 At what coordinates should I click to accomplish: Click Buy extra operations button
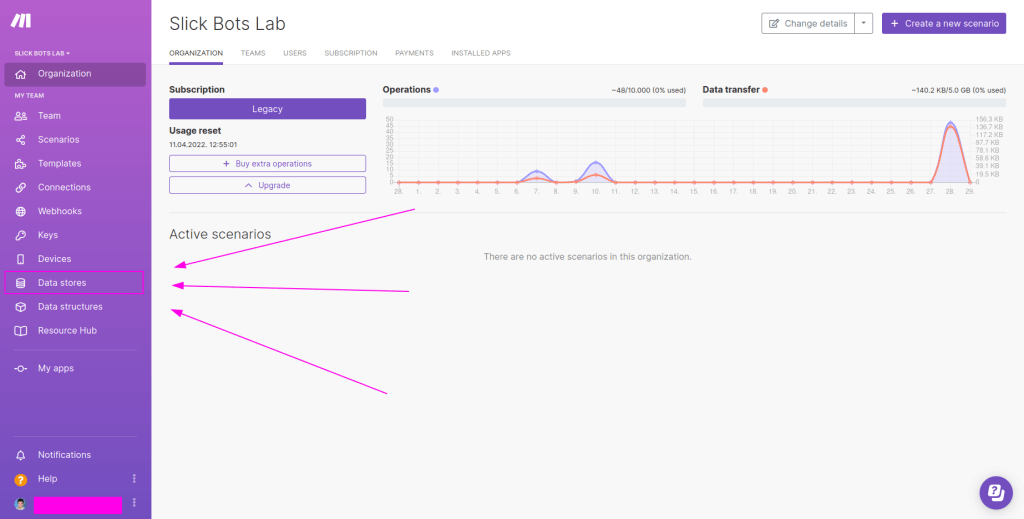click(267, 164)
